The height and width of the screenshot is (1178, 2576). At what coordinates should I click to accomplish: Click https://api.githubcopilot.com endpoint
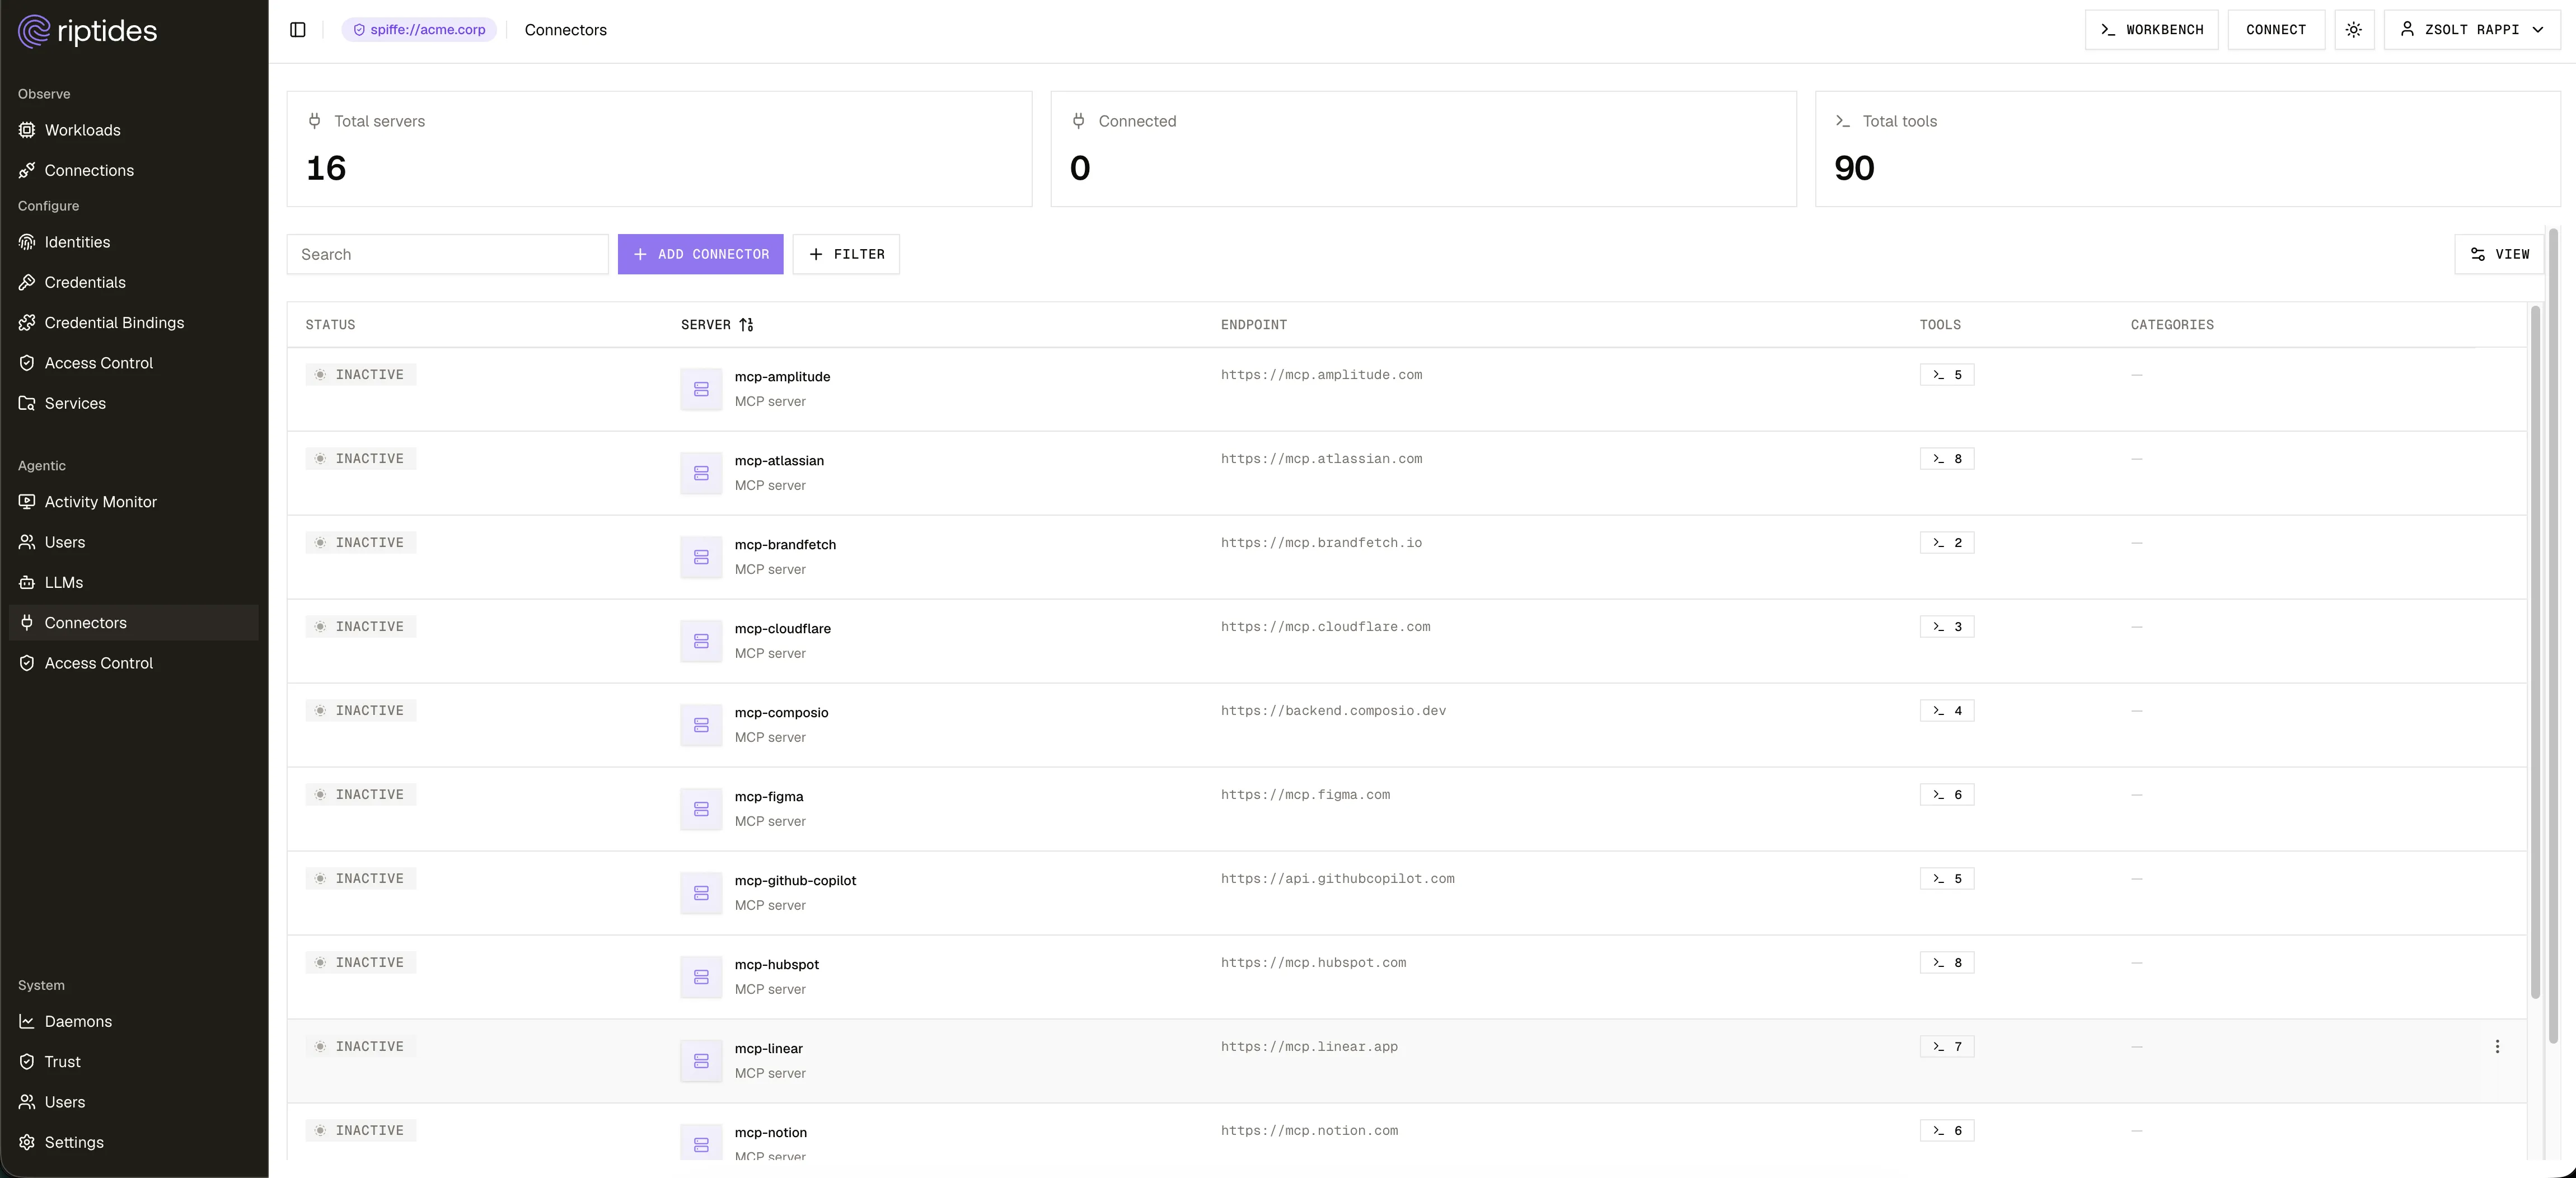[1337, 879]
